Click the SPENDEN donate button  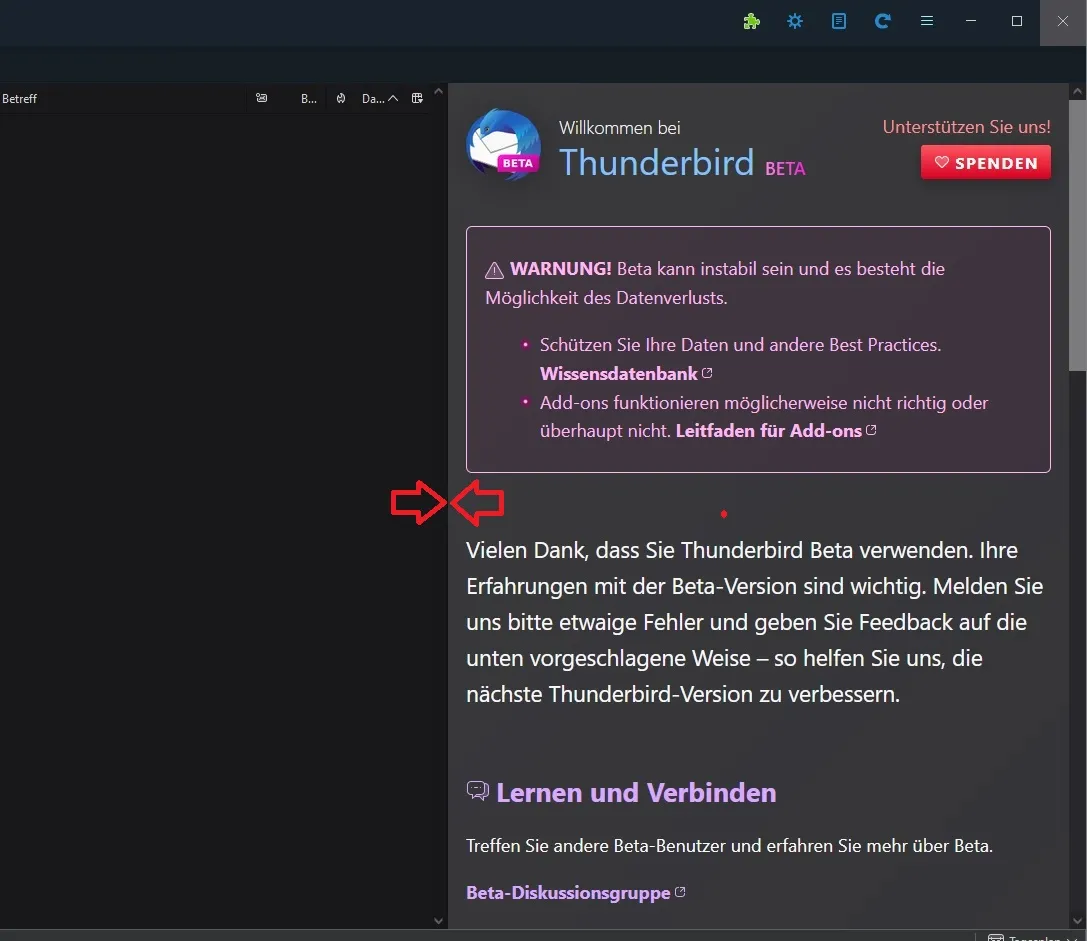click(x=986, y=163)
